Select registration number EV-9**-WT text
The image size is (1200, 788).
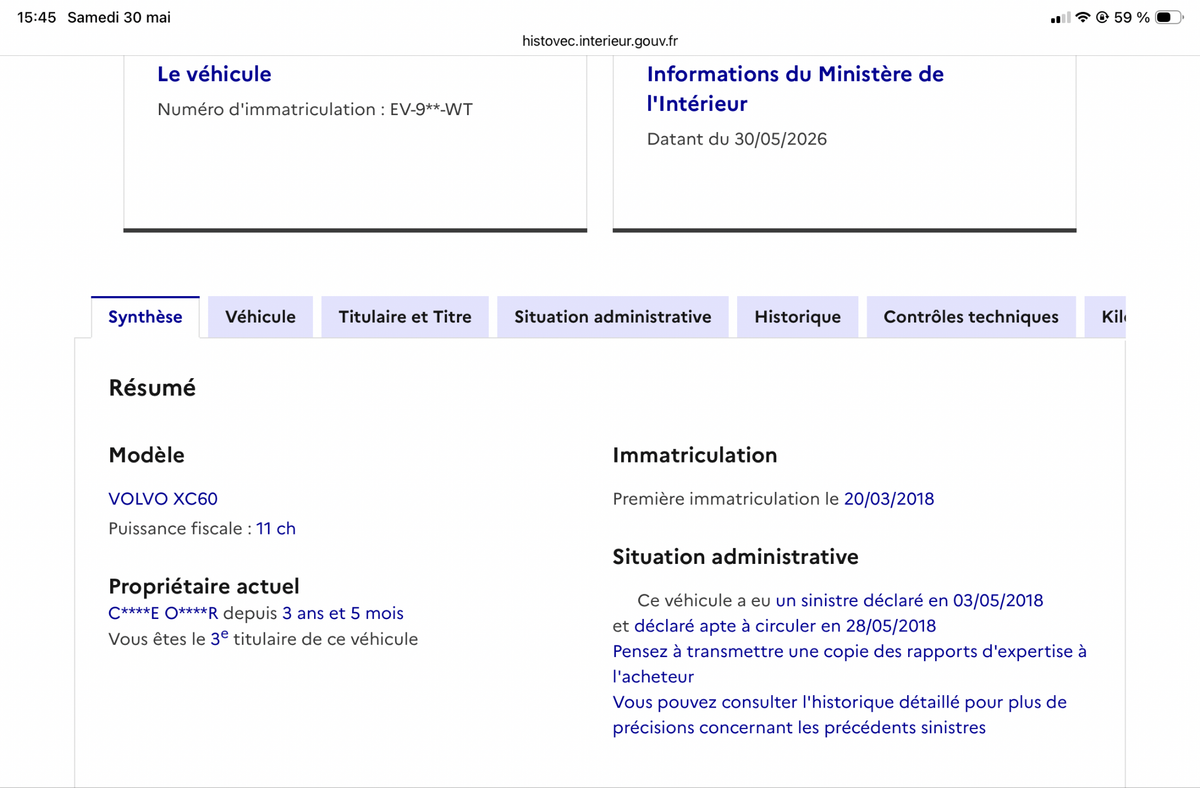[431, 109]
